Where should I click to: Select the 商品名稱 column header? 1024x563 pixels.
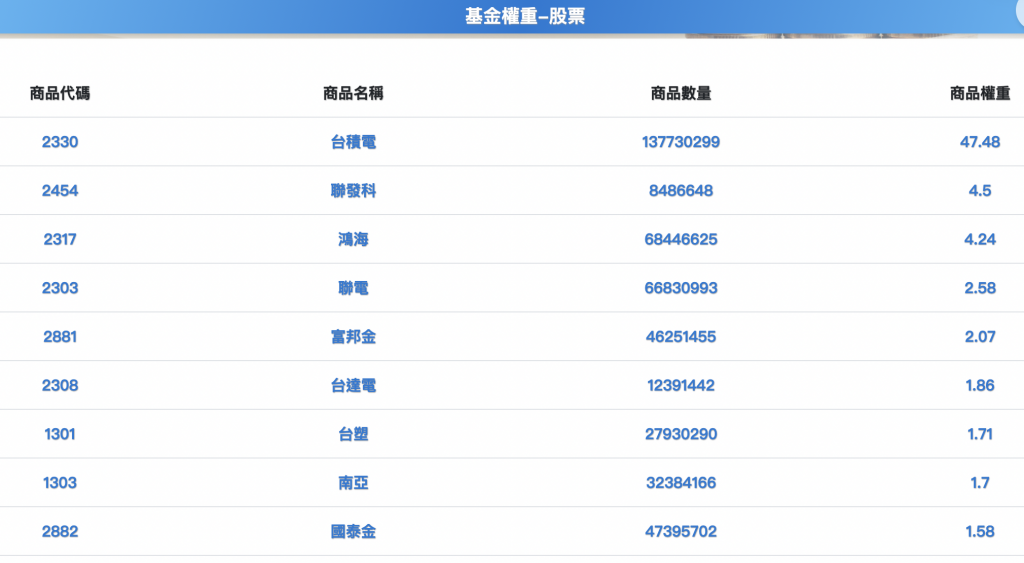pos(353,93)
